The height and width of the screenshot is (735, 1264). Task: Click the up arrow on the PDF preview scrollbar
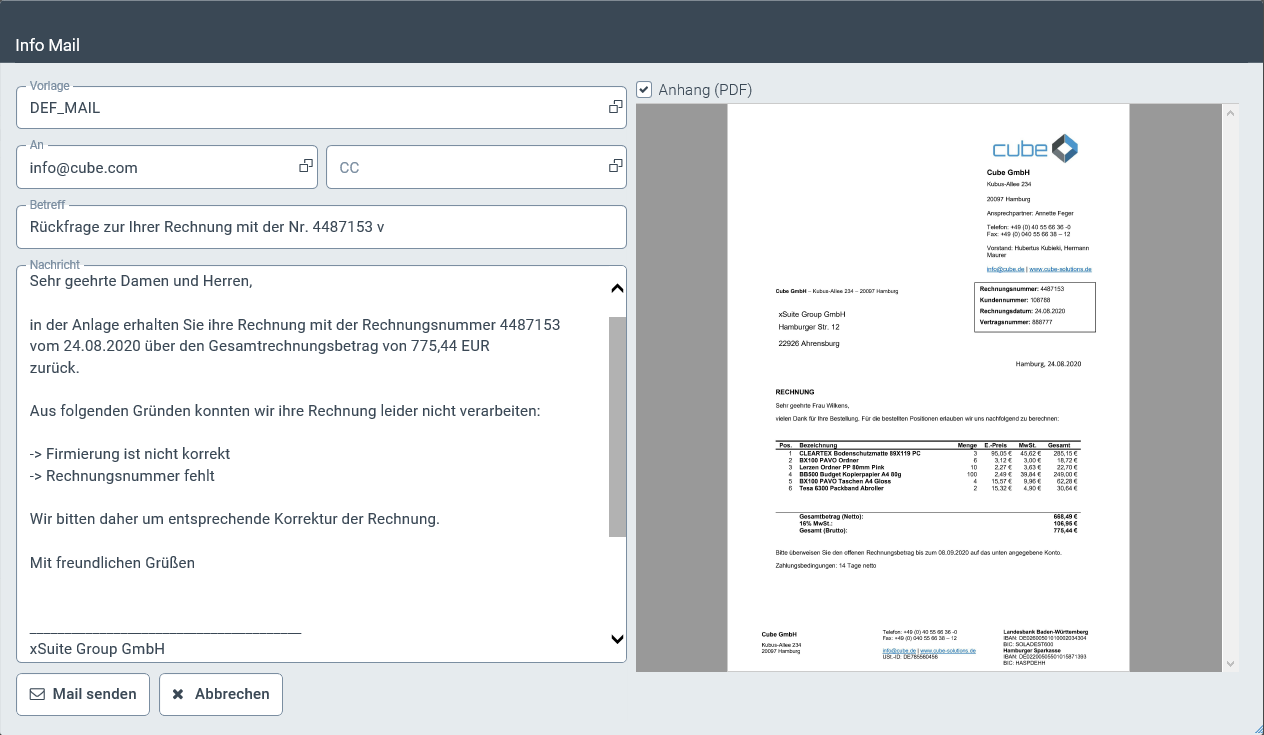click(x=1230, y=111)
